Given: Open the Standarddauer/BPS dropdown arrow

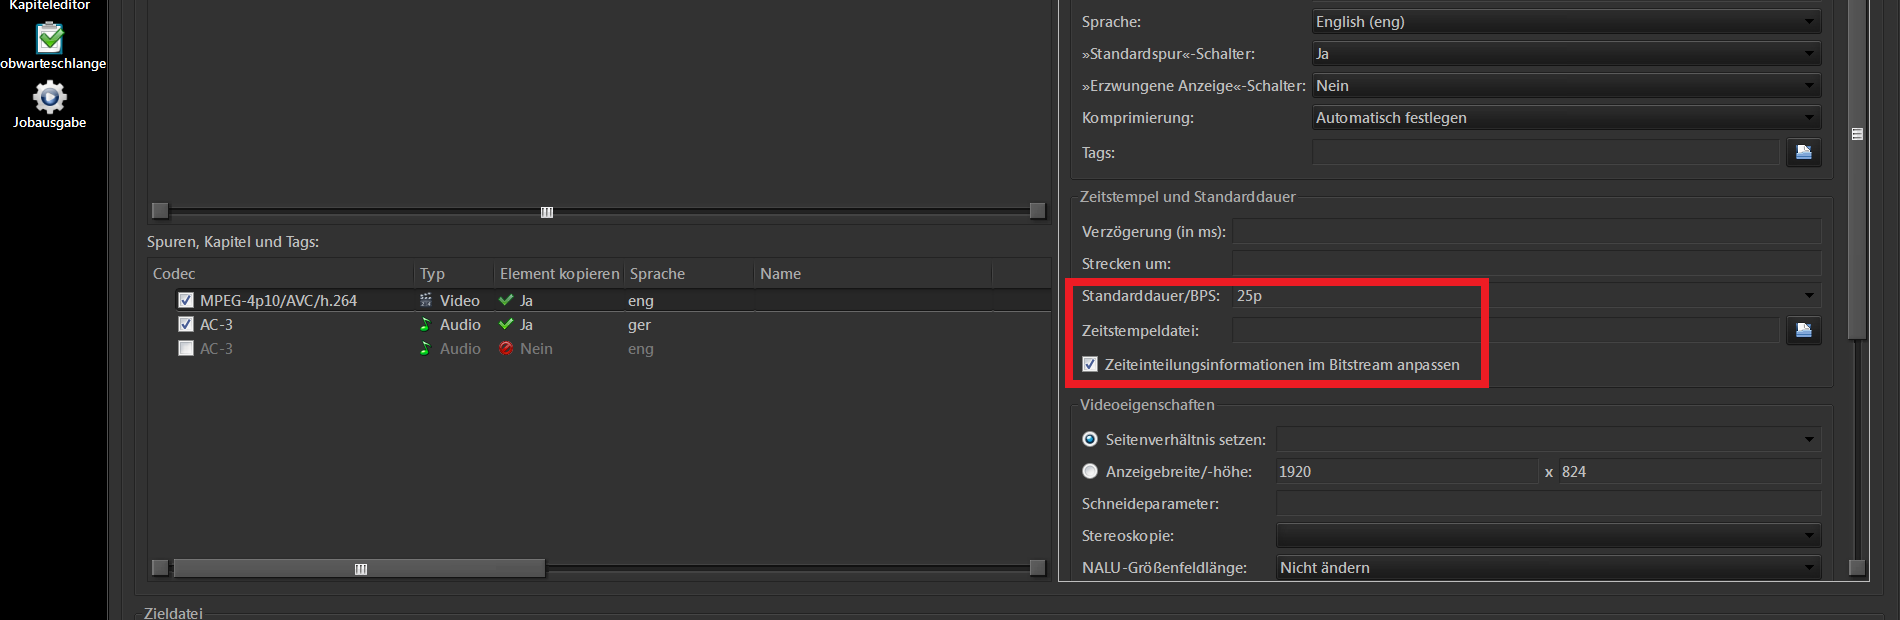Looking at the screenshot, I should [1808, 296].
